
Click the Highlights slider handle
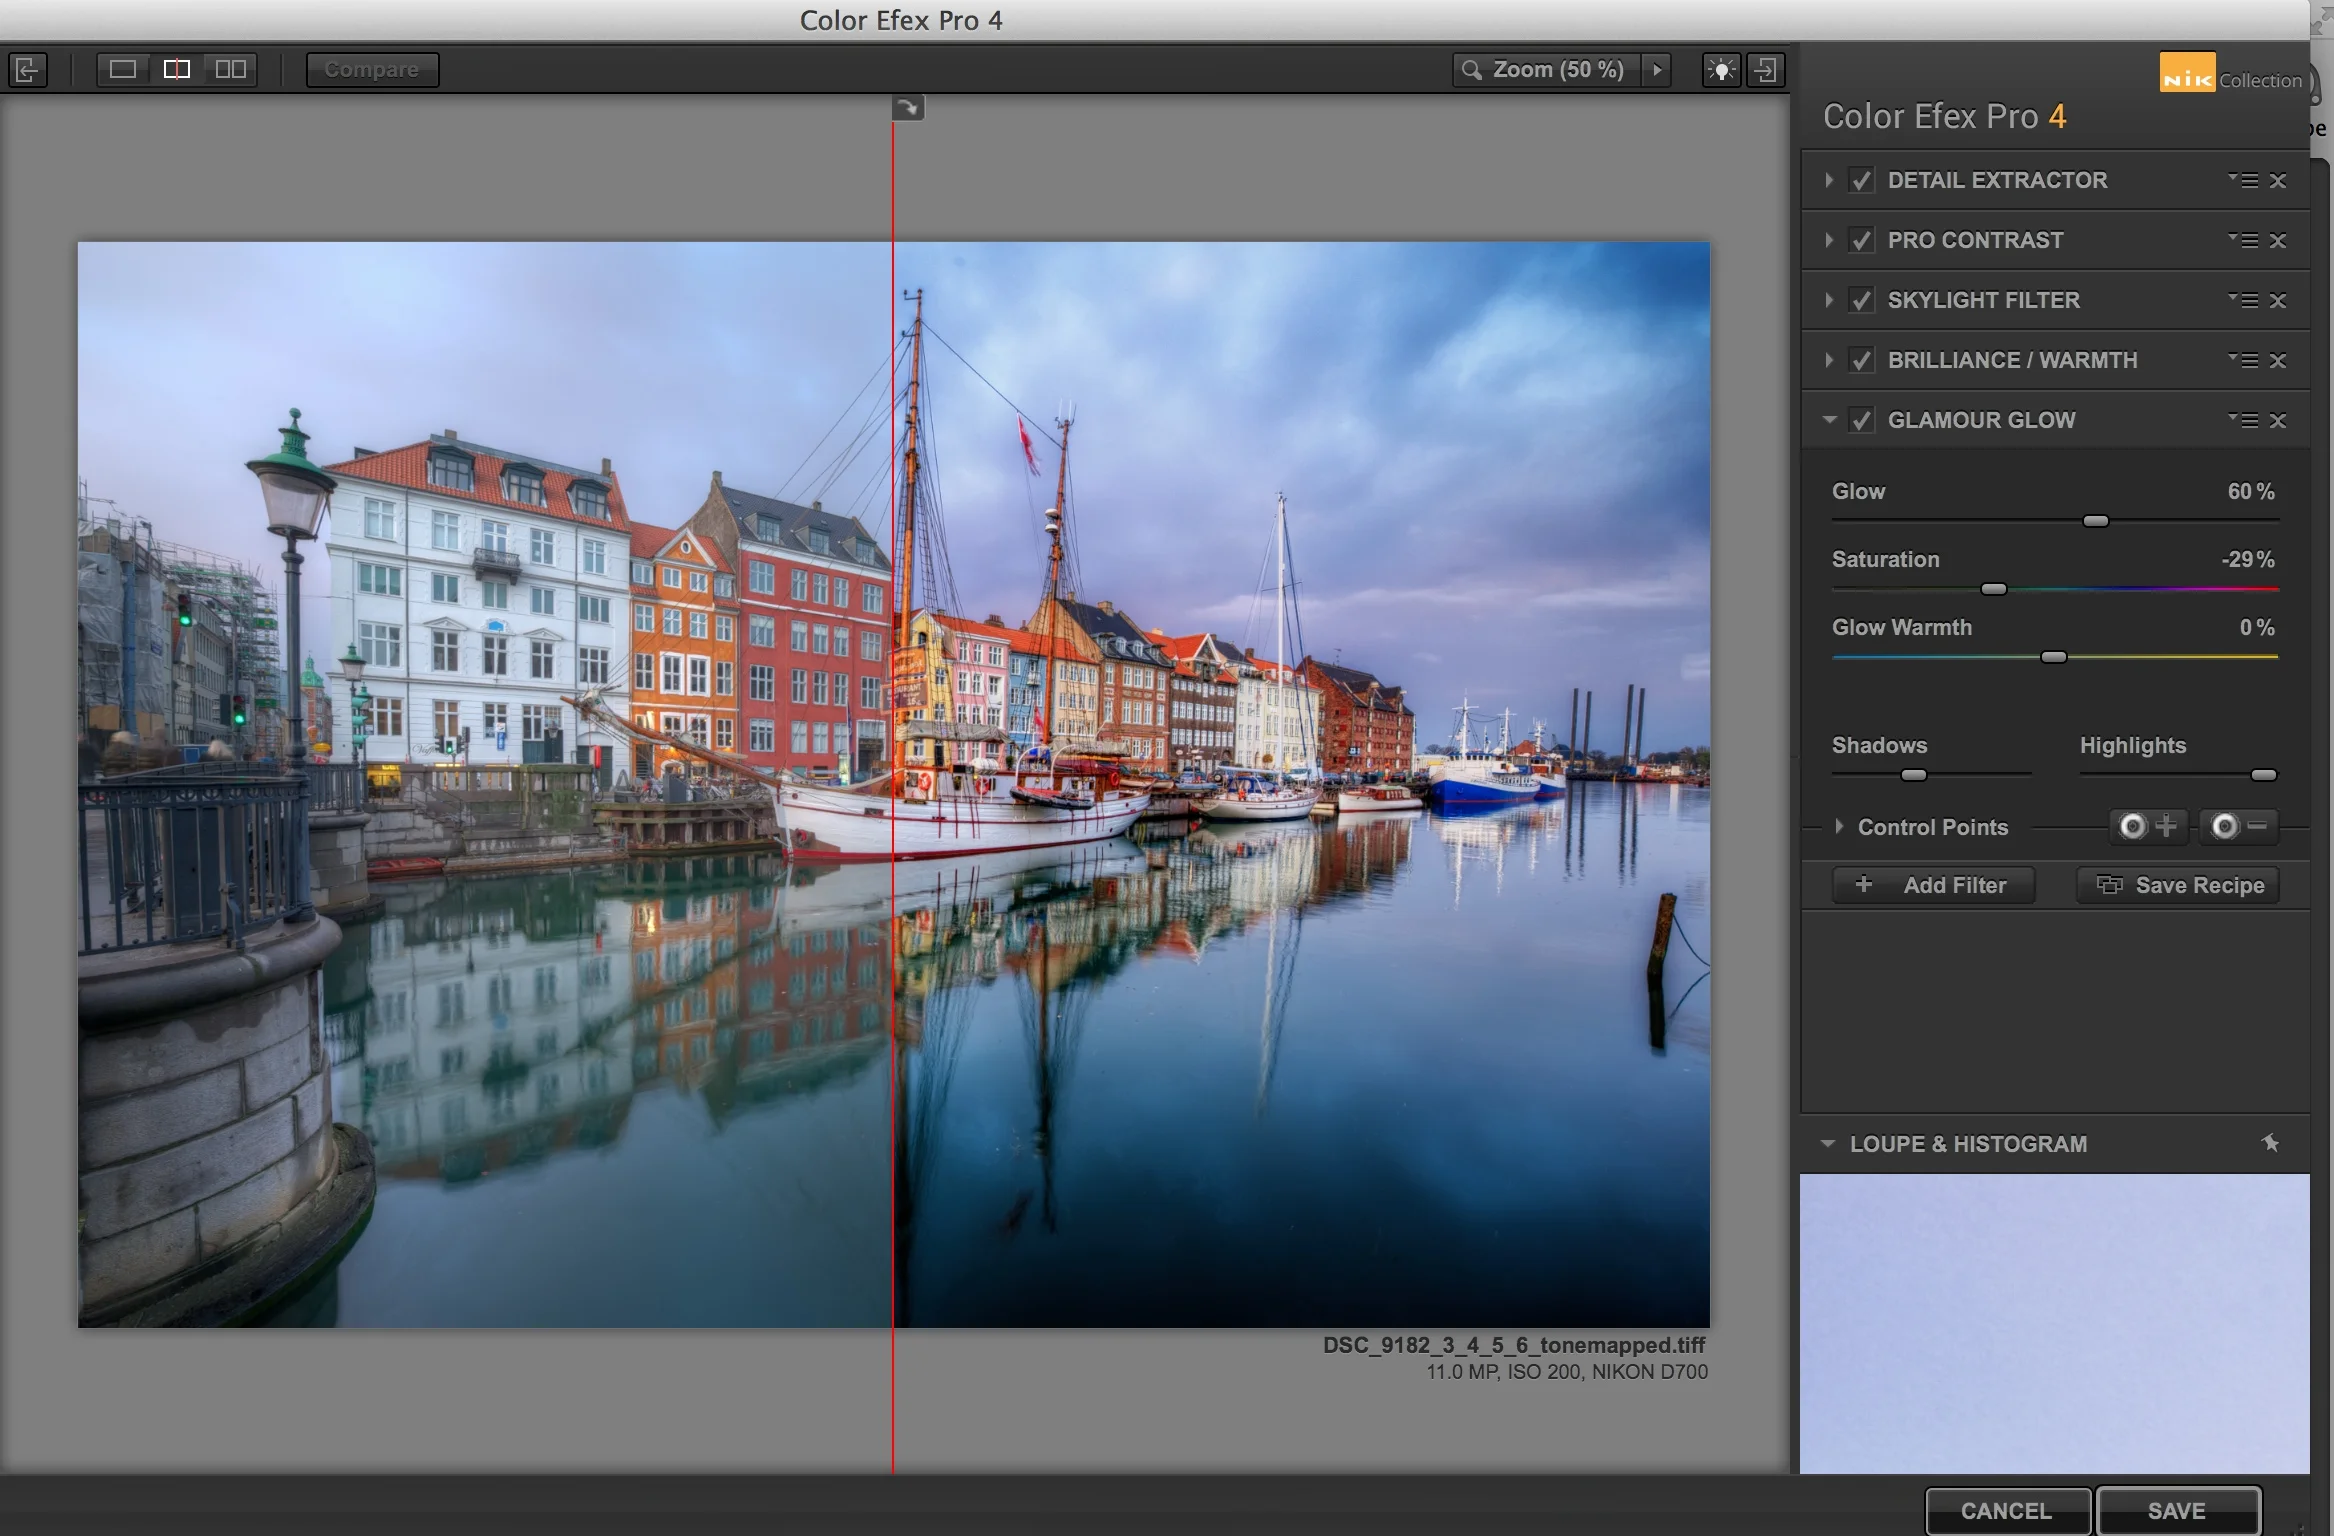(x=2264, y=775)
